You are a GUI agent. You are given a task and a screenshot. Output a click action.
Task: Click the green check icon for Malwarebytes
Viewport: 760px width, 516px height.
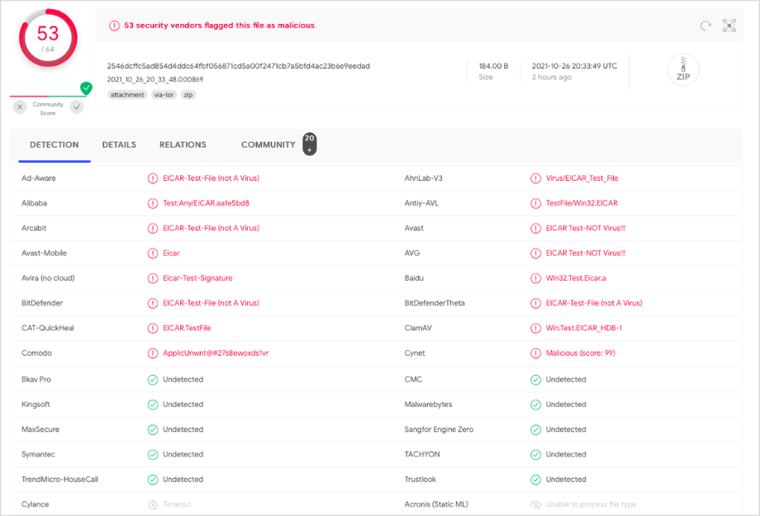tap(536, 405)
